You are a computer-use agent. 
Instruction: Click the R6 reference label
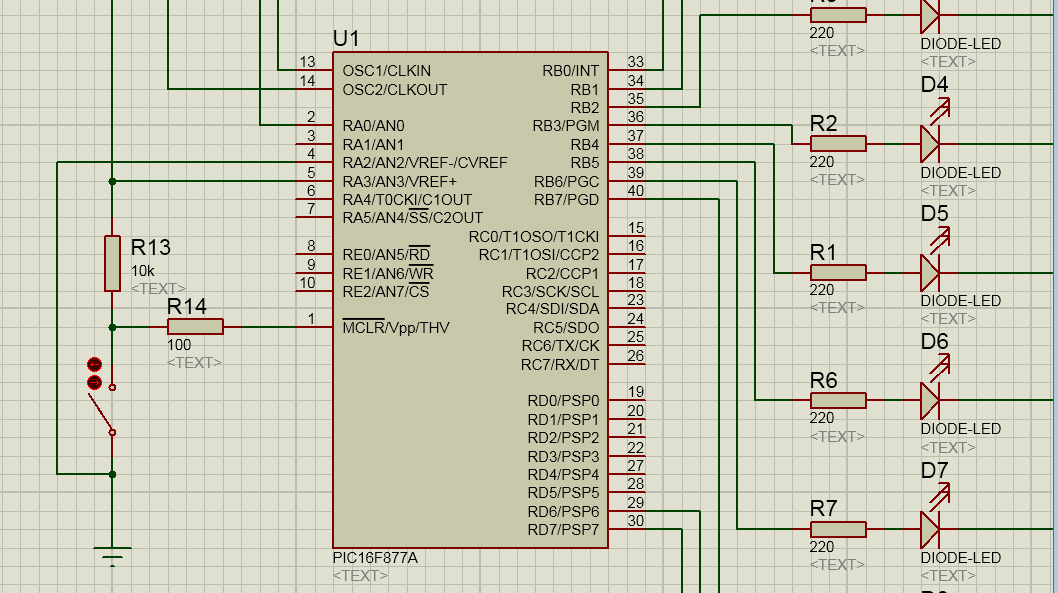click(823, 380)
